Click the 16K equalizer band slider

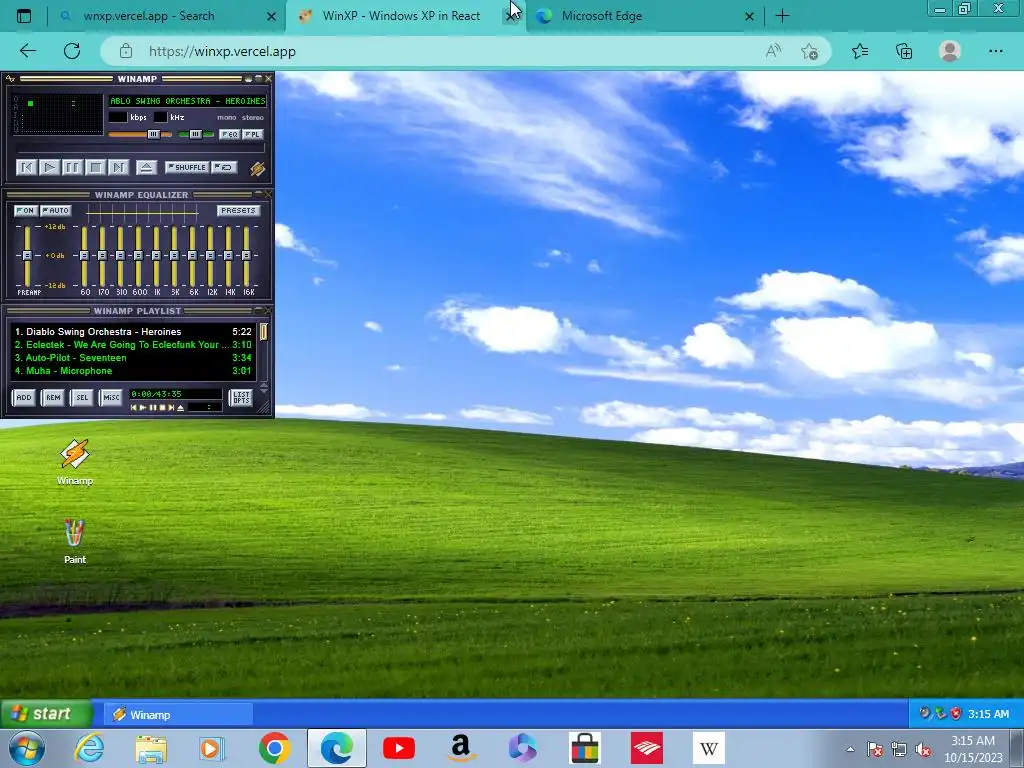(x=246, y=256)
